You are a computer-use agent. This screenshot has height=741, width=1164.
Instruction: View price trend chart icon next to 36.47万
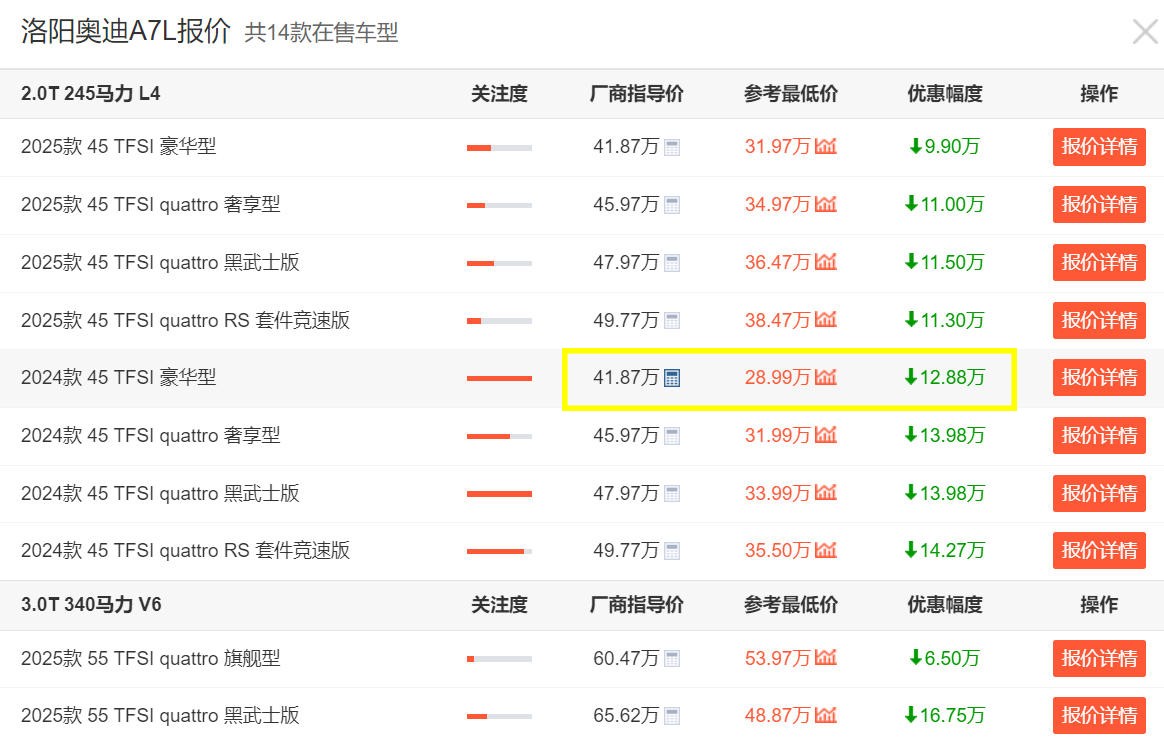(x=825, y=262)
